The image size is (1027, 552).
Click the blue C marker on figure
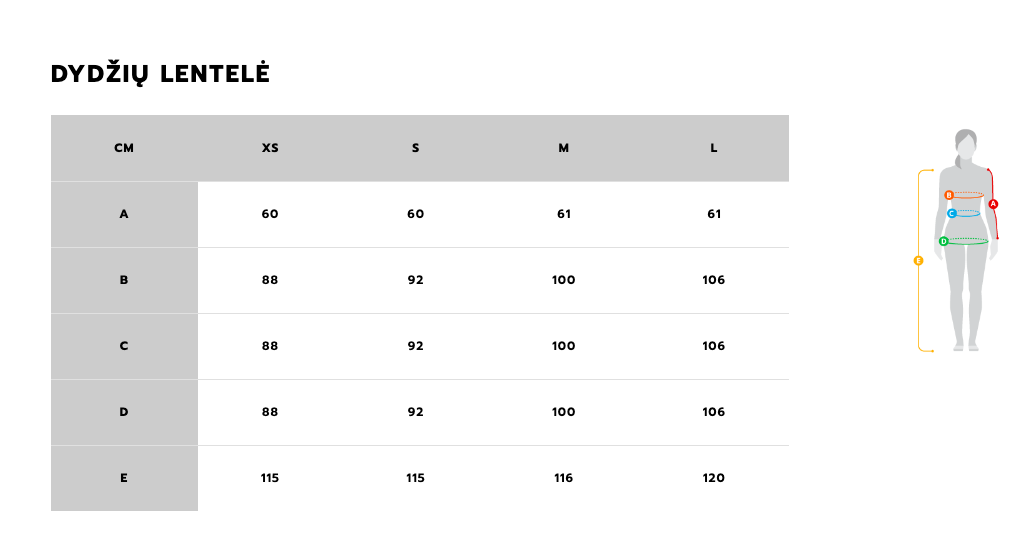pos(952,213)
